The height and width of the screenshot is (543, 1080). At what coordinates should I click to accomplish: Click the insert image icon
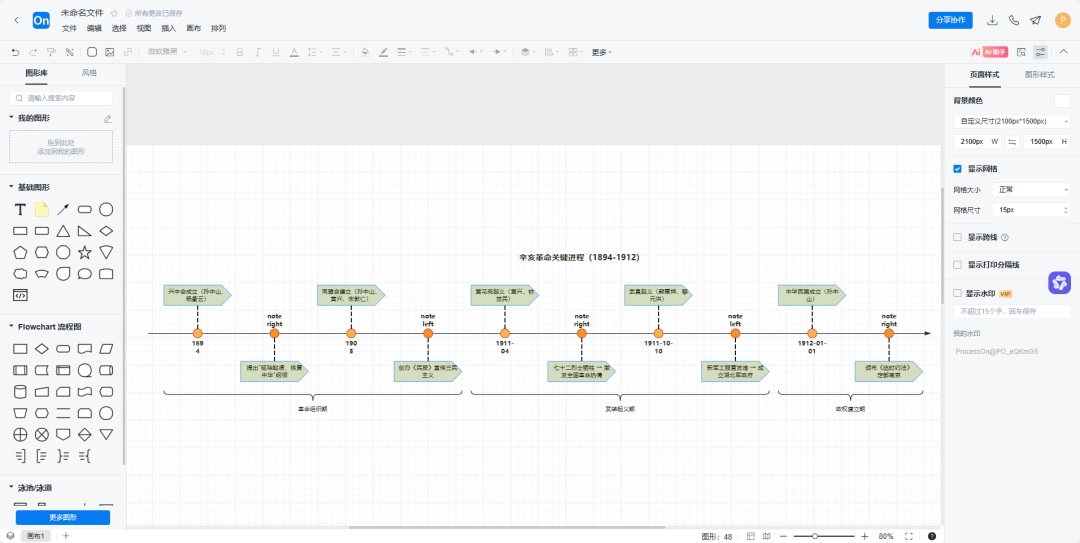pos(110,52)
